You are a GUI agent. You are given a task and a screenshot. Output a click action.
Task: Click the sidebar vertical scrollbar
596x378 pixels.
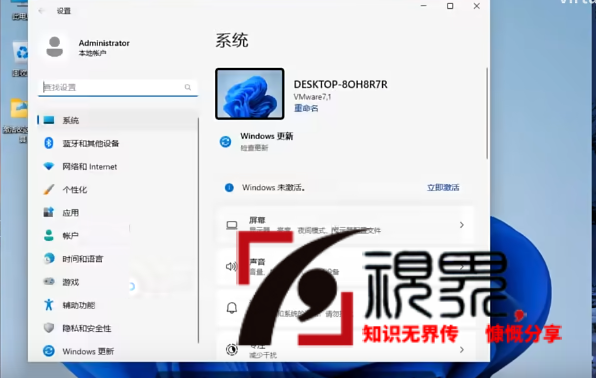(x=198, y=230)
